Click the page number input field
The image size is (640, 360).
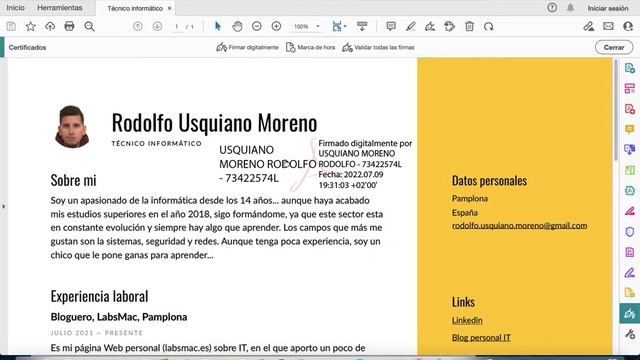pos(177,27)
